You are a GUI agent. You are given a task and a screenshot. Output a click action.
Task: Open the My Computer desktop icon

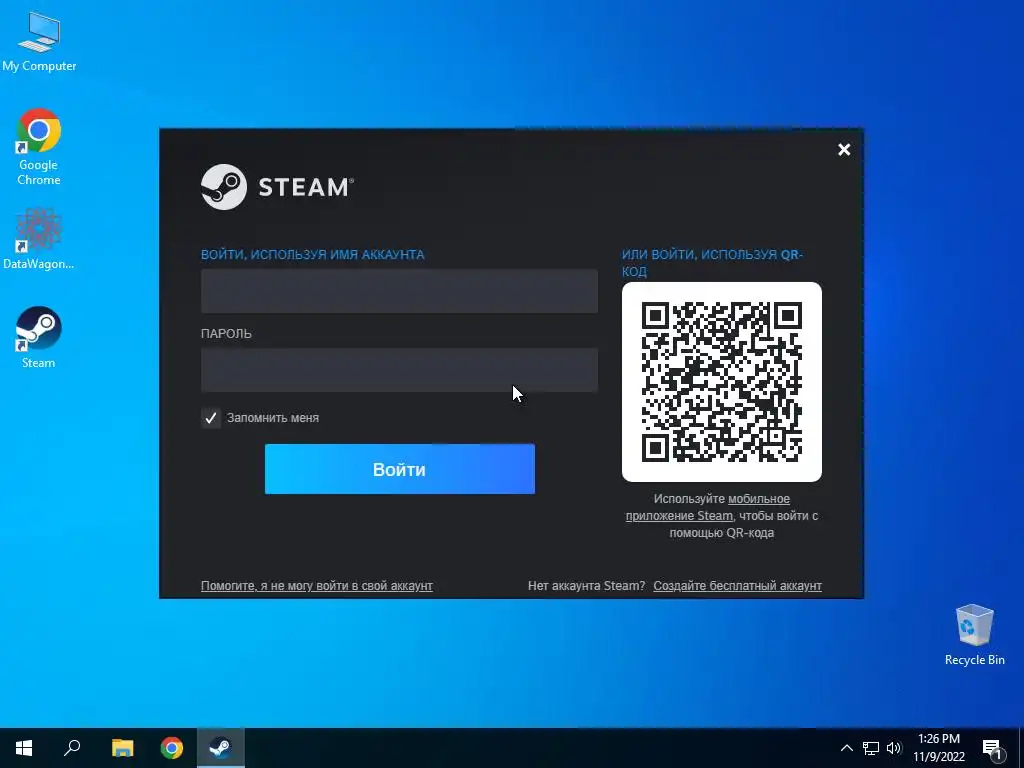(x=39, y=42)
